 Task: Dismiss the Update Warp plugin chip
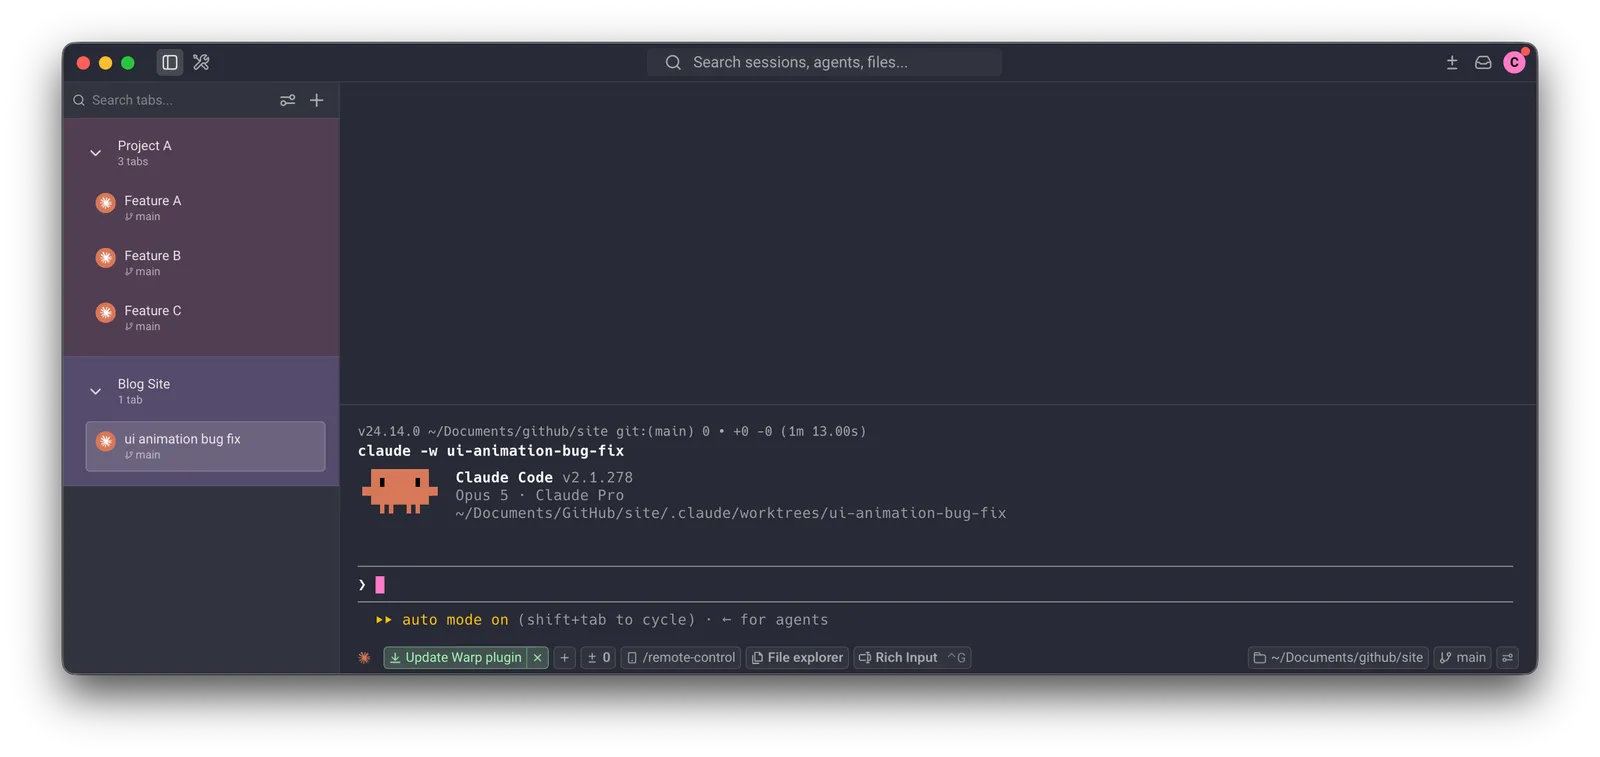click(x=538, y=657)
